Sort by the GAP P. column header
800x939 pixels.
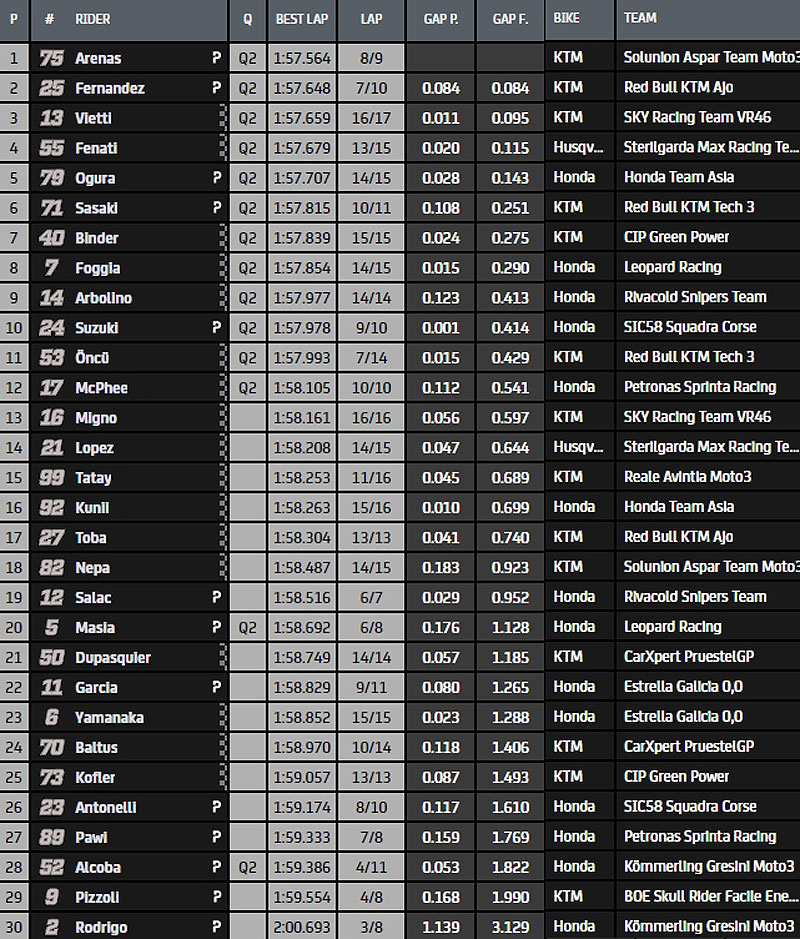[x=440, y=19]
